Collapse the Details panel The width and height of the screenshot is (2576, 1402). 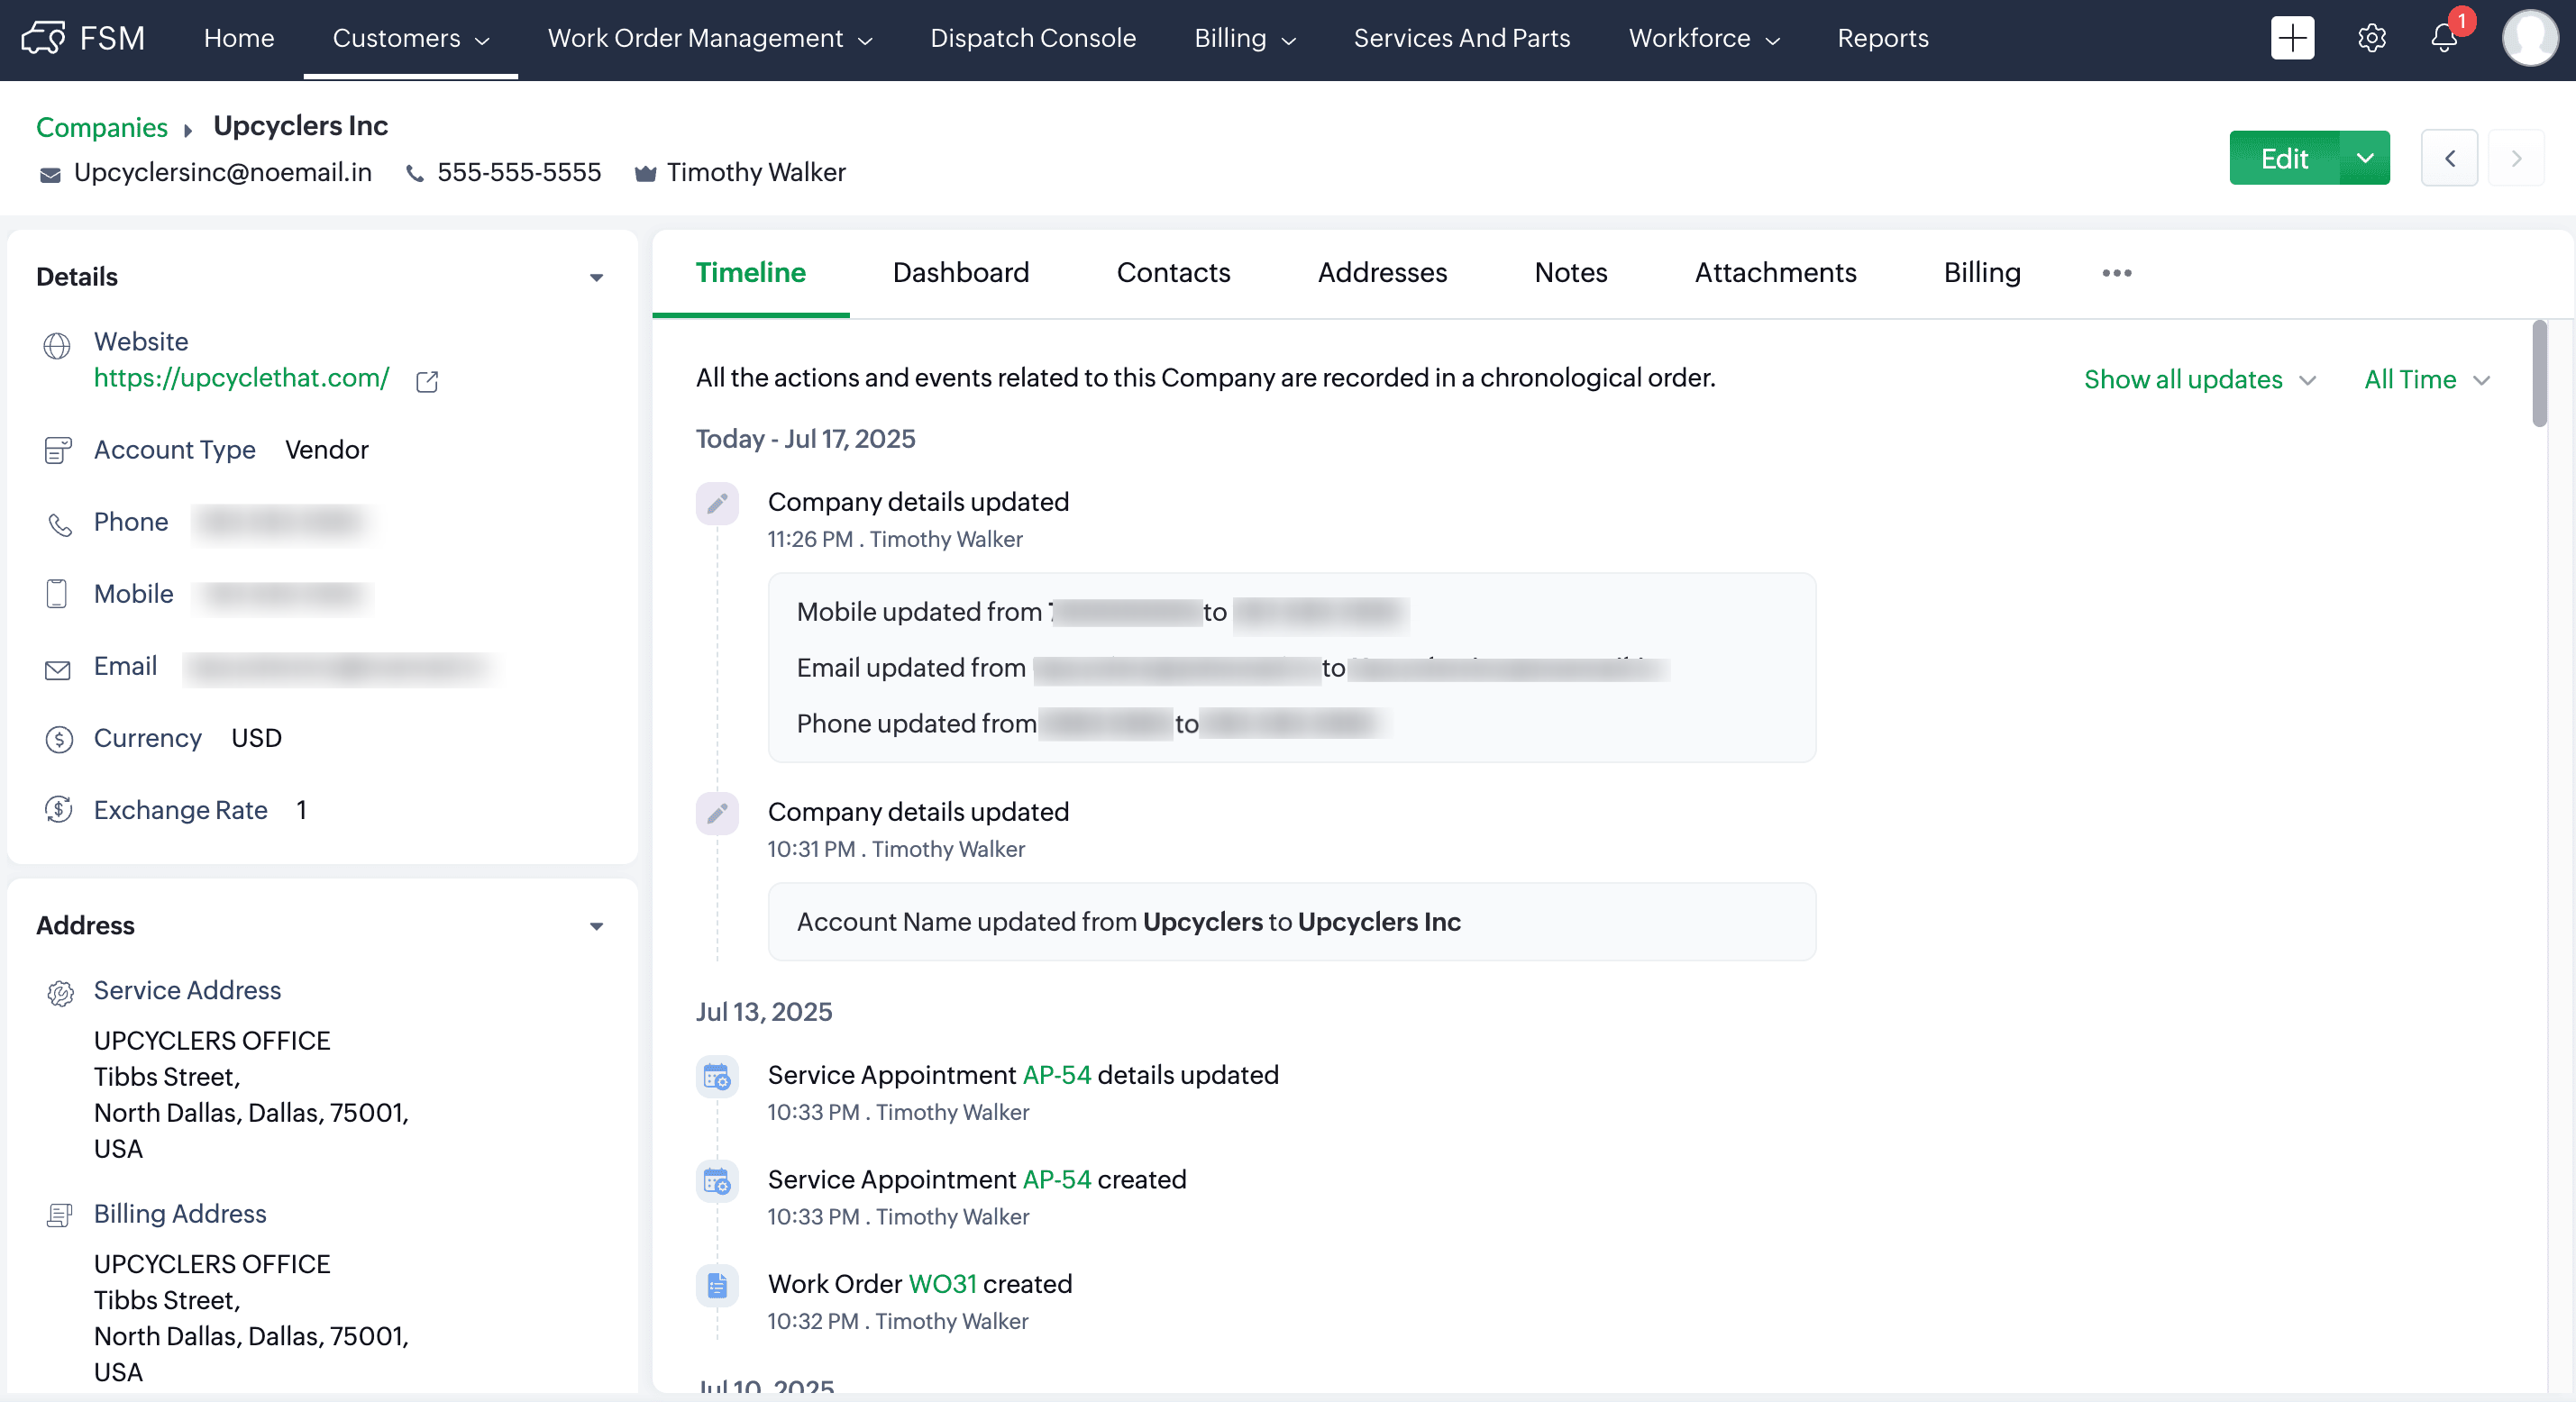point(596,277)
